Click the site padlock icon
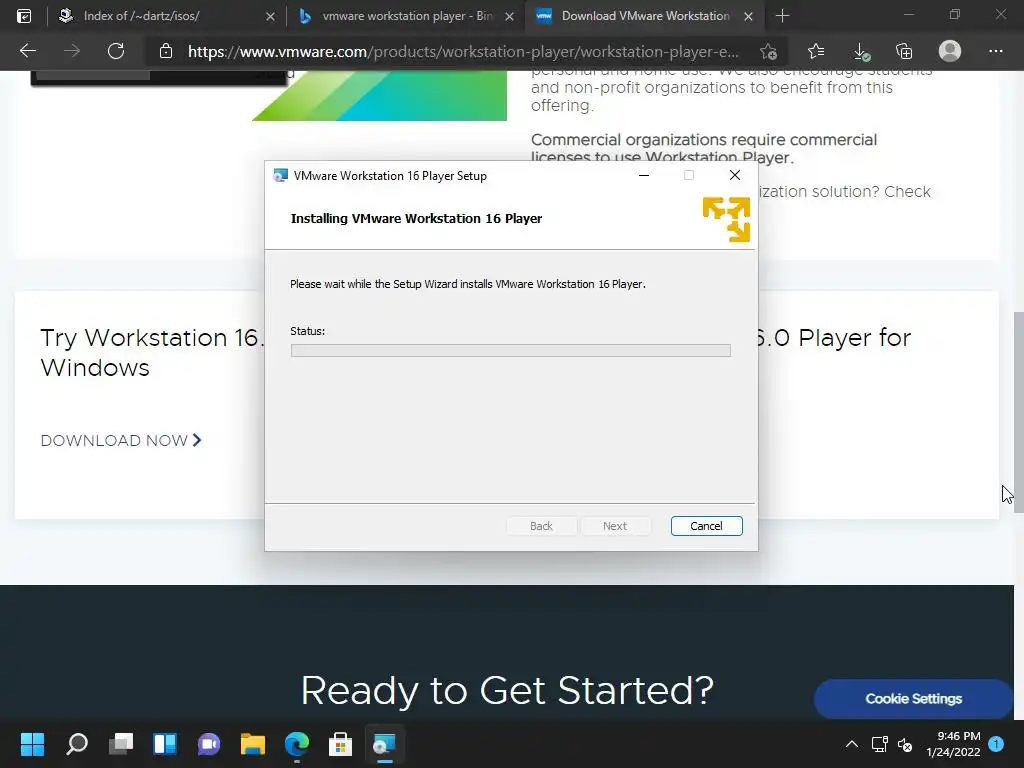Viewport: 1024px width, 768px height. click(166, 51)
